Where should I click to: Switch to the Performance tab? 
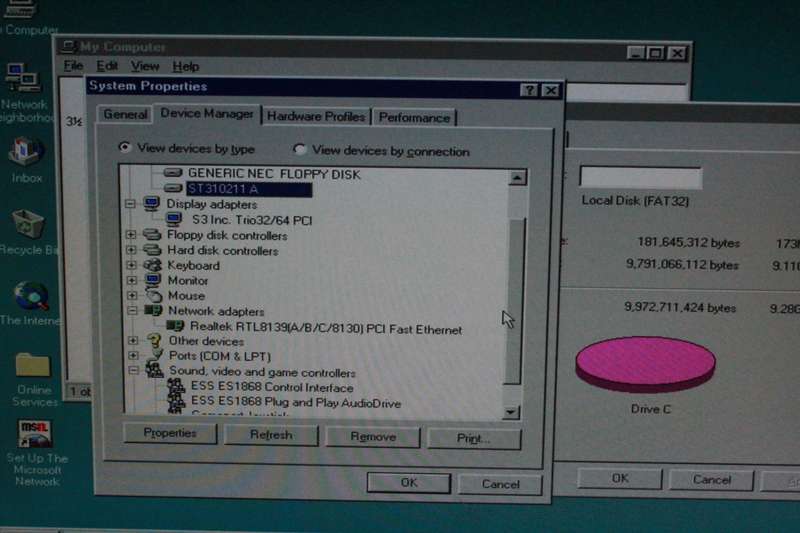click(x=414, y=118)
